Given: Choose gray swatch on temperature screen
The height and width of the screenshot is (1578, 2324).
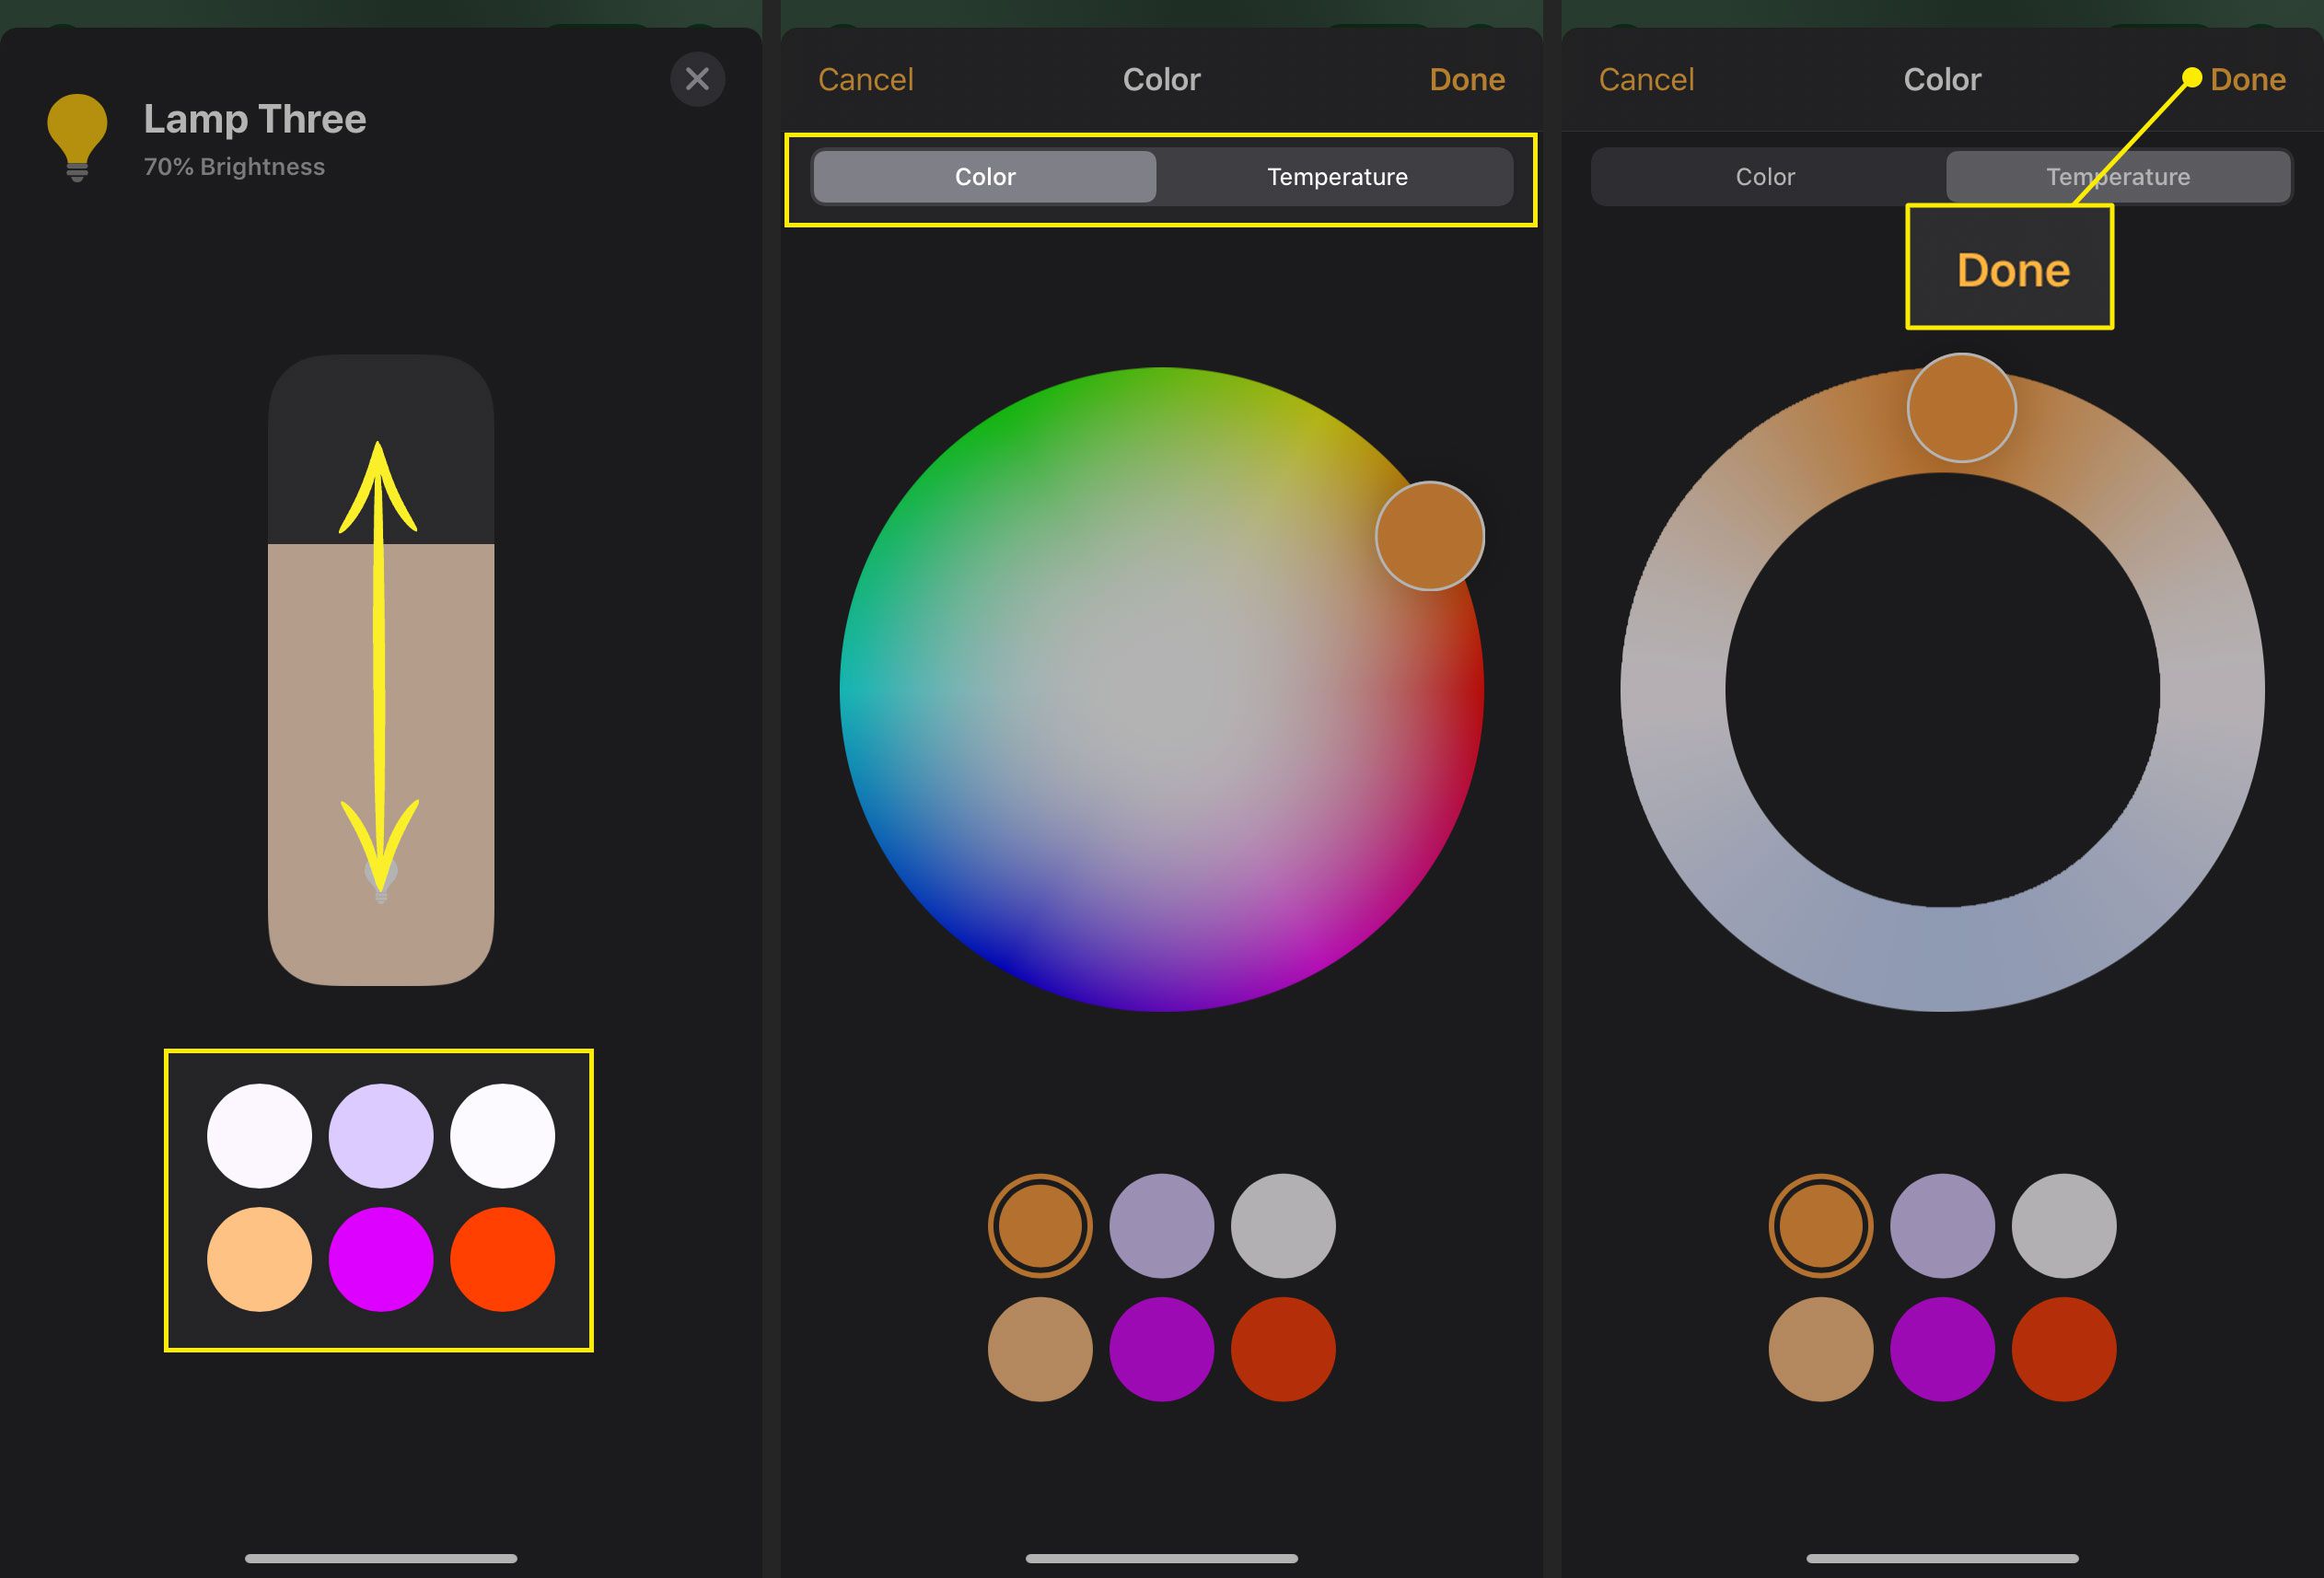Looking at the screenshot, I should (x=2064, y=1226).
